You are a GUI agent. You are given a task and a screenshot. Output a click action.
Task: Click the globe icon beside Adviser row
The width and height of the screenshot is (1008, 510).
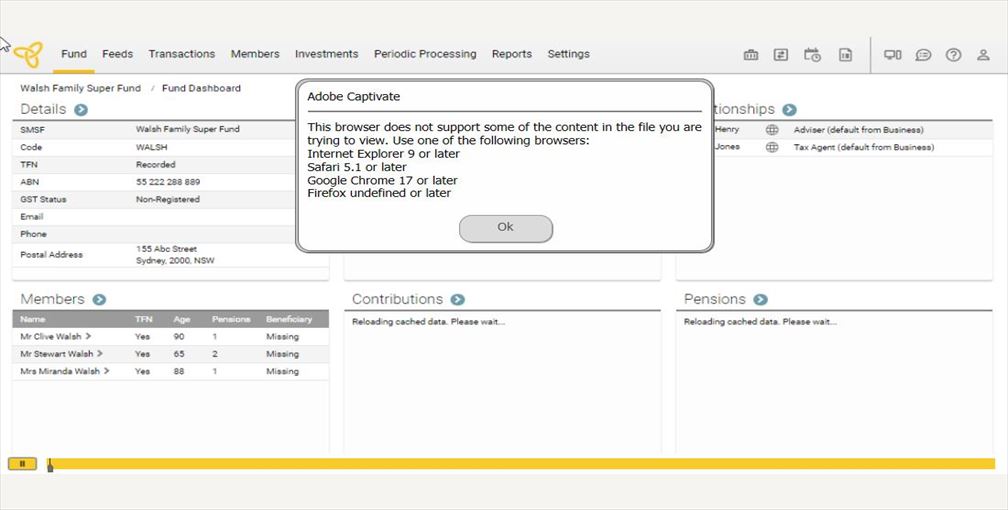pyautogui.click(x=772, y=130)
